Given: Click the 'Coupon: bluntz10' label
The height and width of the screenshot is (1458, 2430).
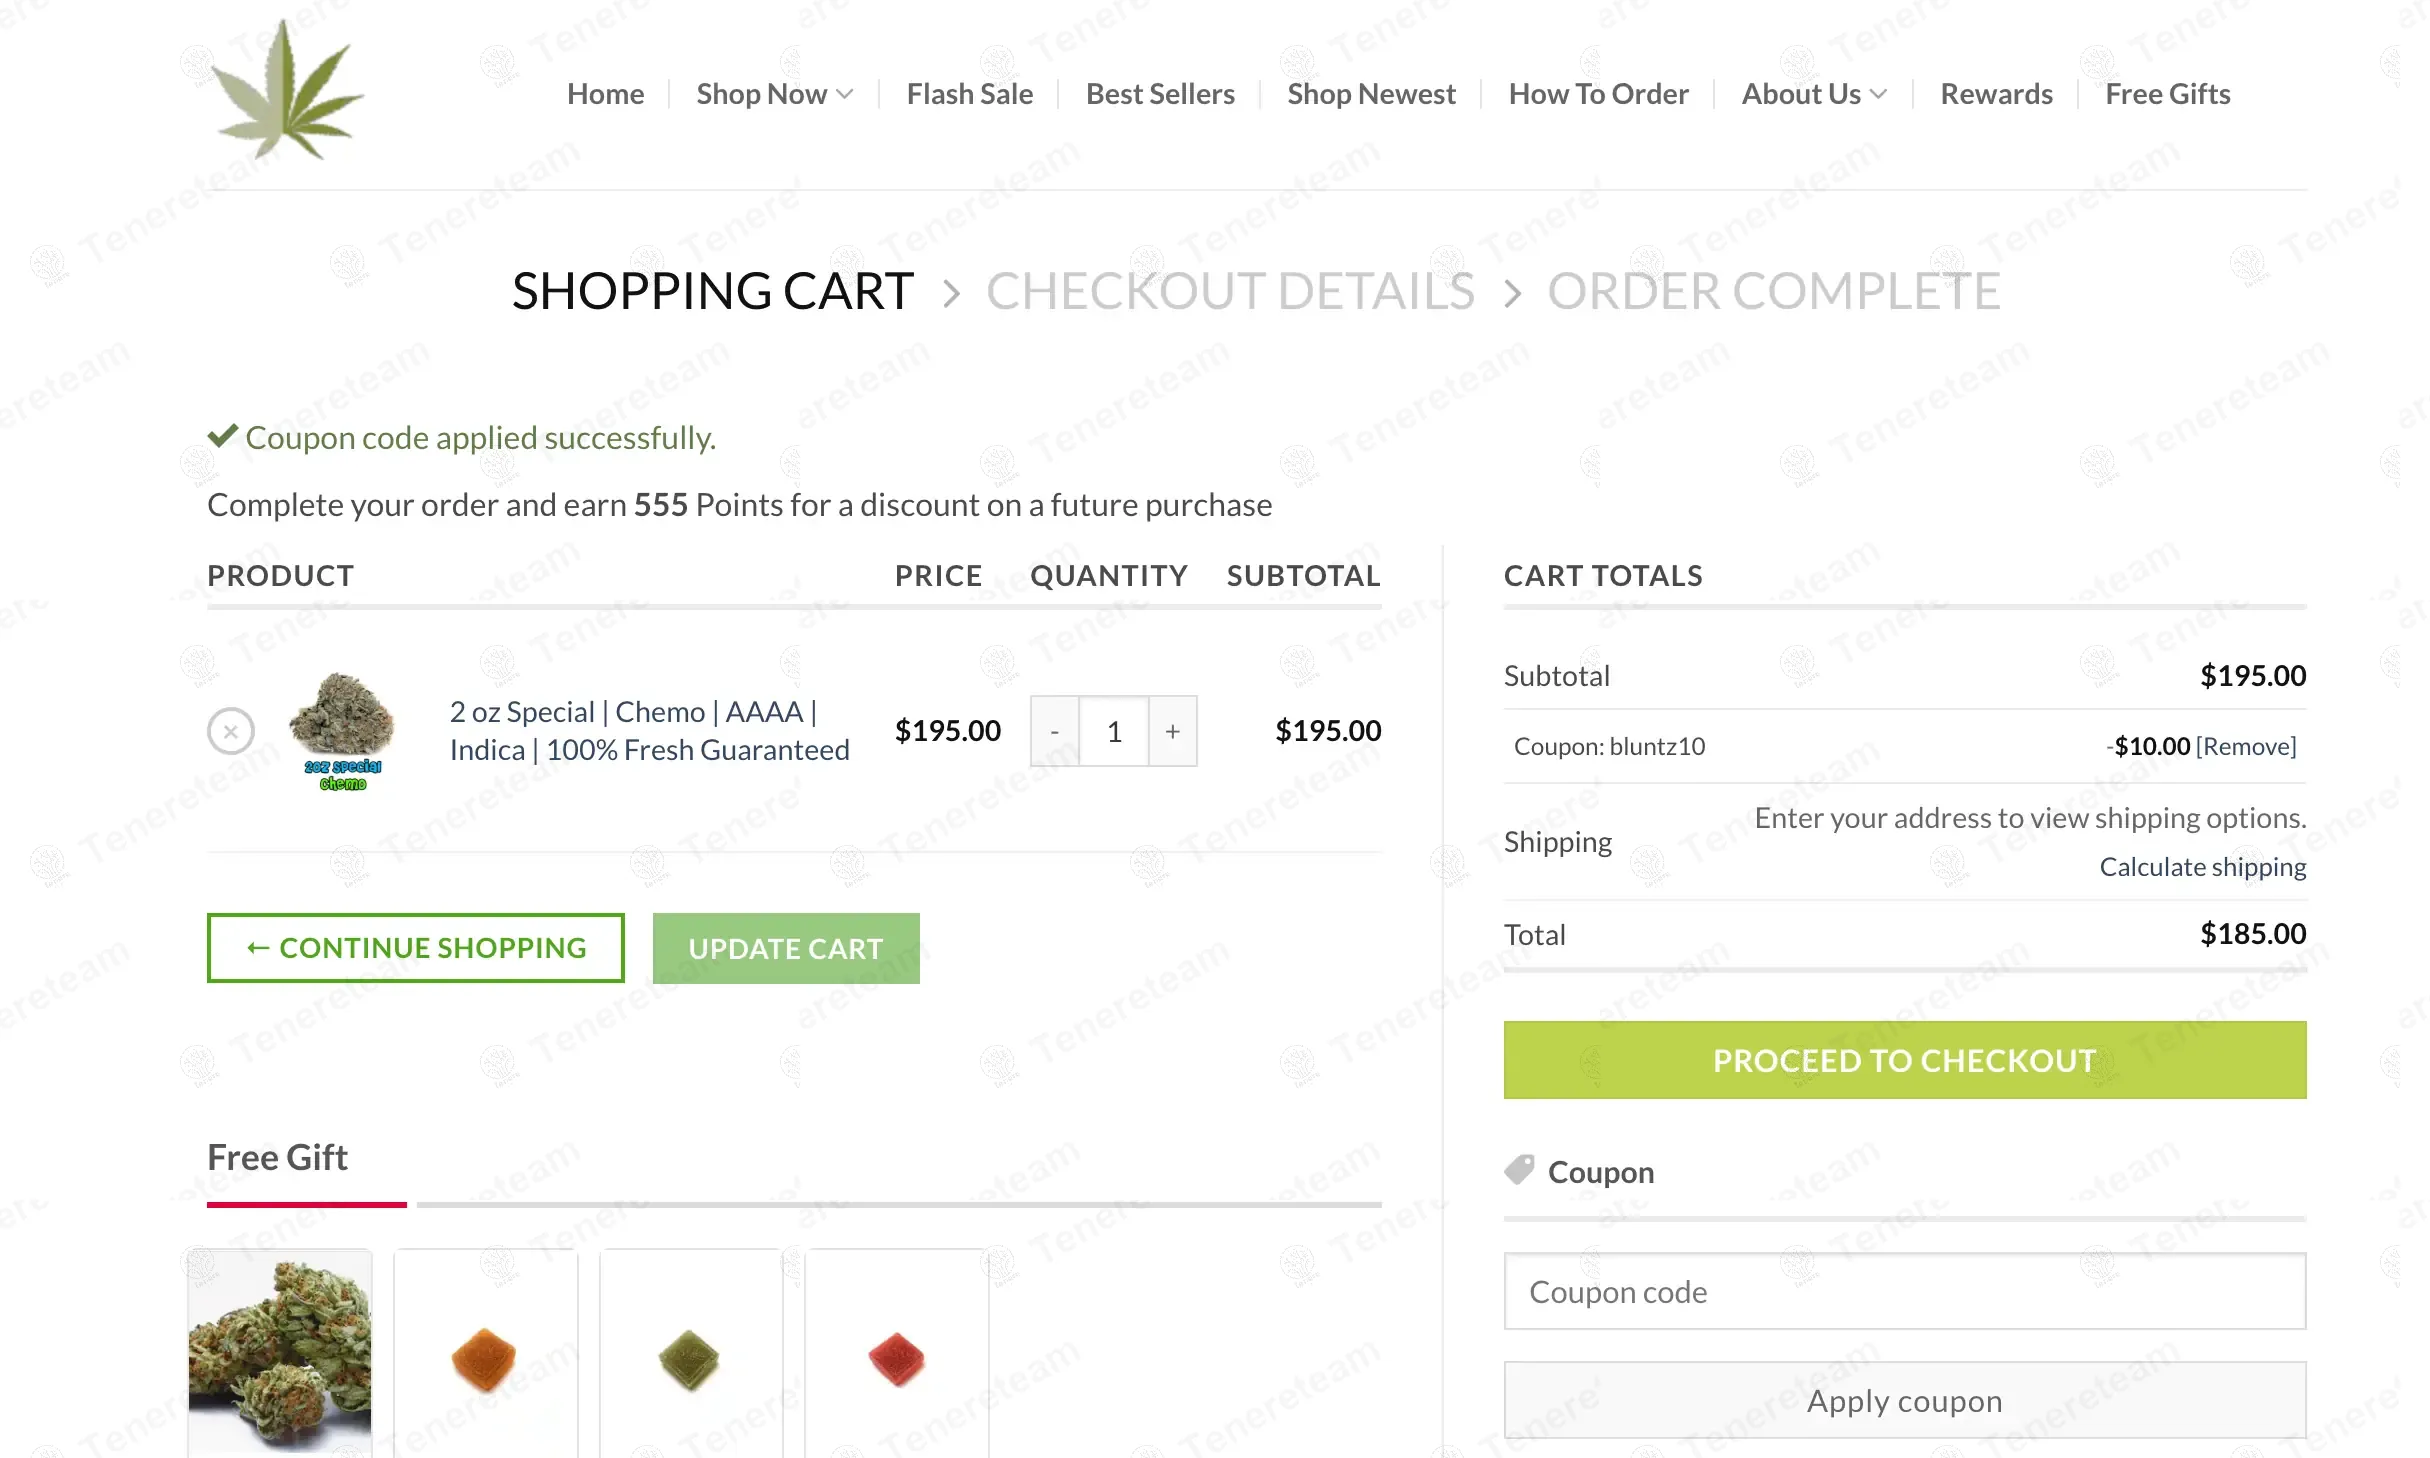Looking at the screenshot, I should pyautogui.click(x=1609, y=746).
